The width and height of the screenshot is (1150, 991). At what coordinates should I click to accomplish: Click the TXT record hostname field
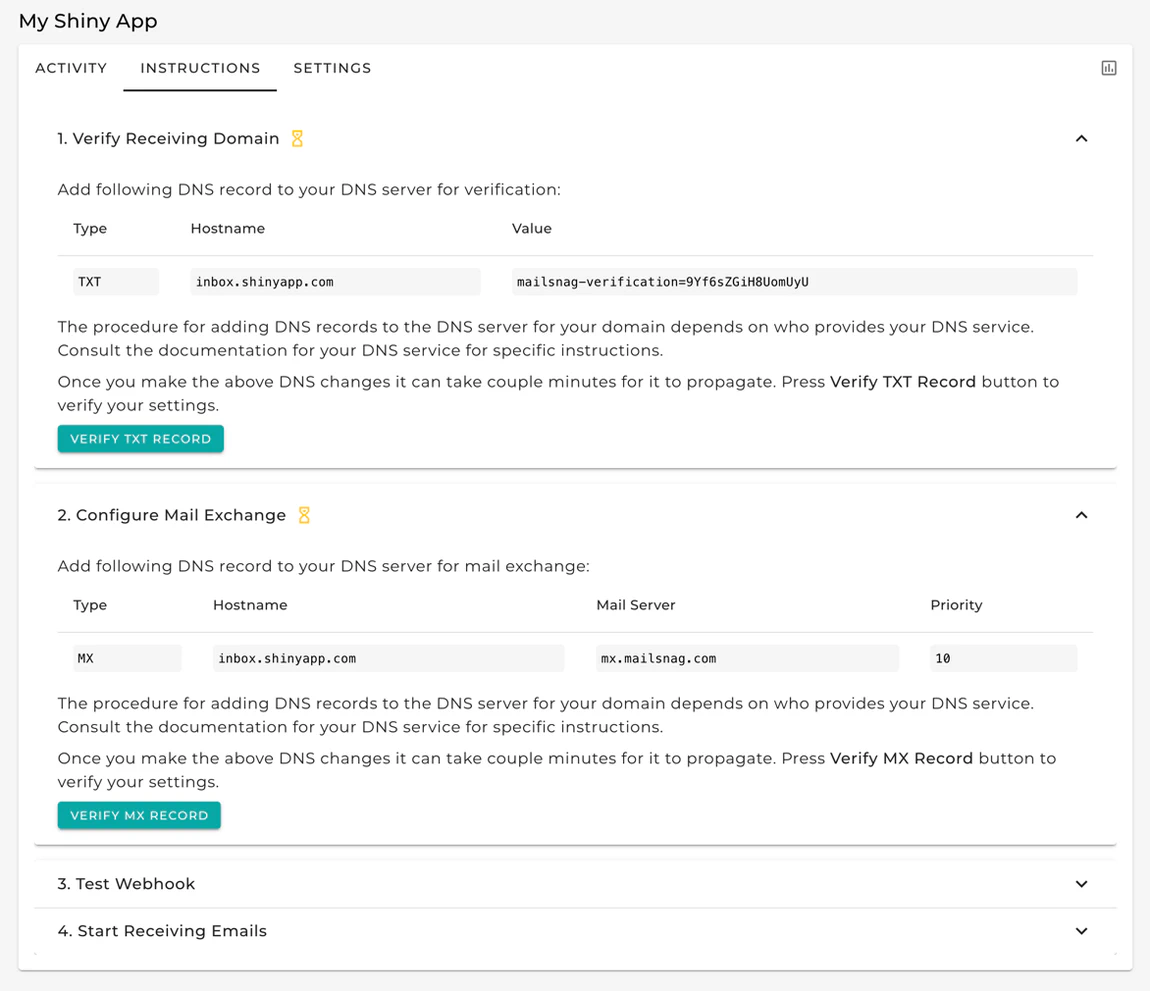[335, 282]
